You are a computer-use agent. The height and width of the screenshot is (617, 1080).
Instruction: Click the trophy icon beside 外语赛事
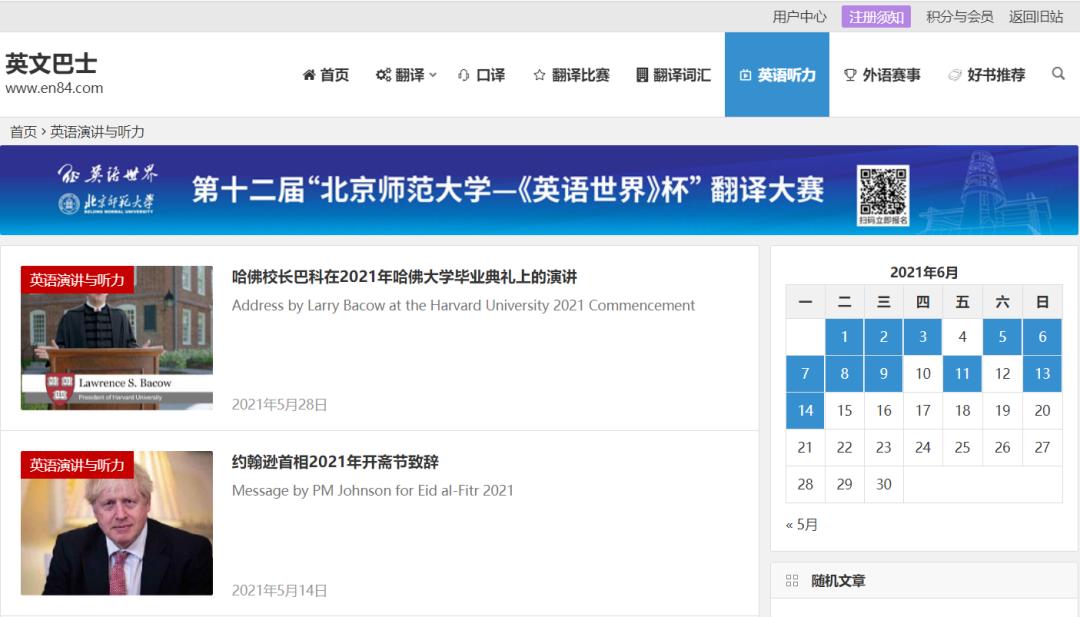click(850, 75)
